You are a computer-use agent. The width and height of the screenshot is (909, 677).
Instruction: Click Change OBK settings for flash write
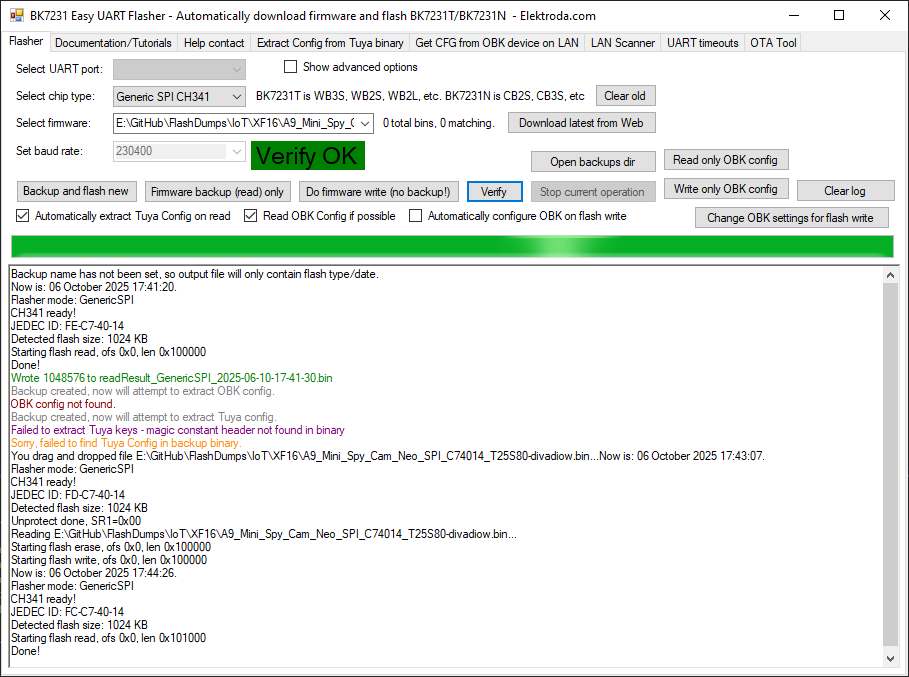791,218
